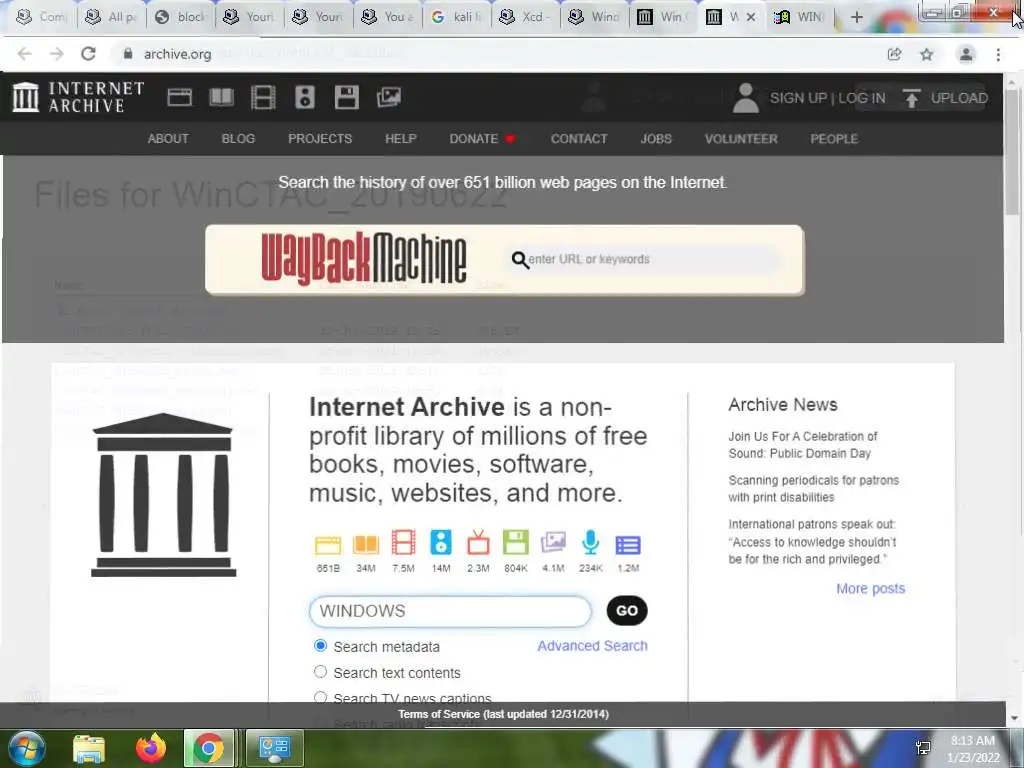The image size is (1024, 768).
Task: Click the Internet Archive logo
Action: point(78,97)
